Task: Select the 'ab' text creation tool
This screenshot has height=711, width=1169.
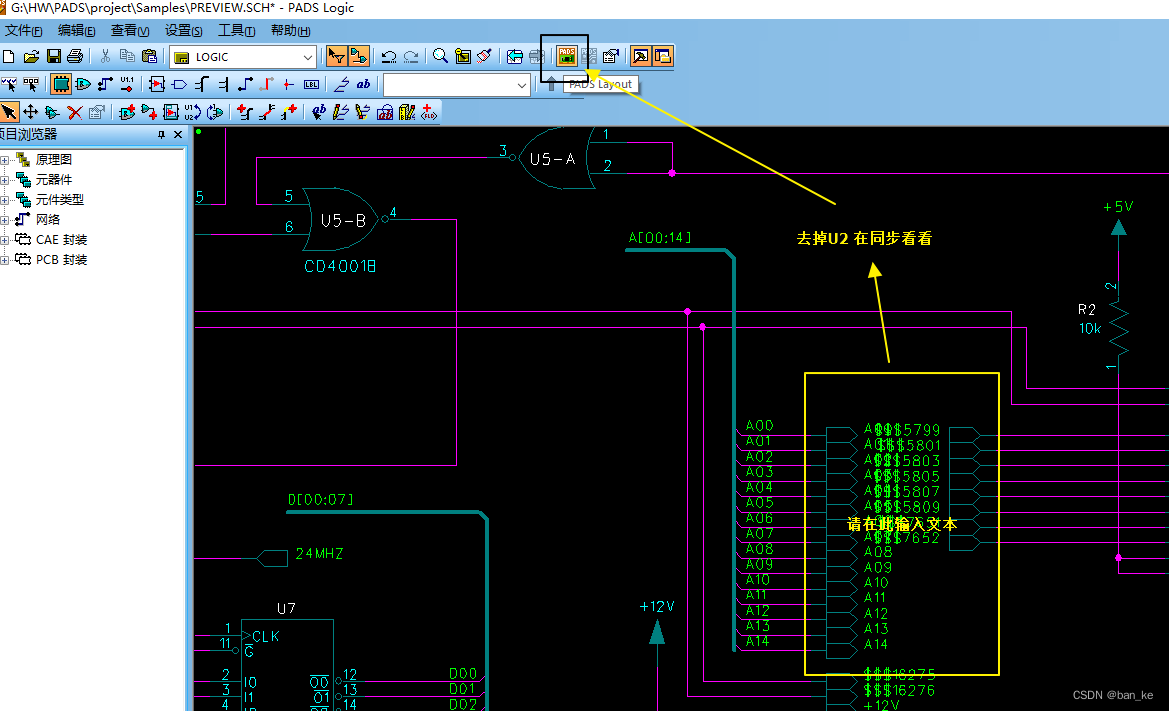Action: pyautogui.click(x=363, y=84)
